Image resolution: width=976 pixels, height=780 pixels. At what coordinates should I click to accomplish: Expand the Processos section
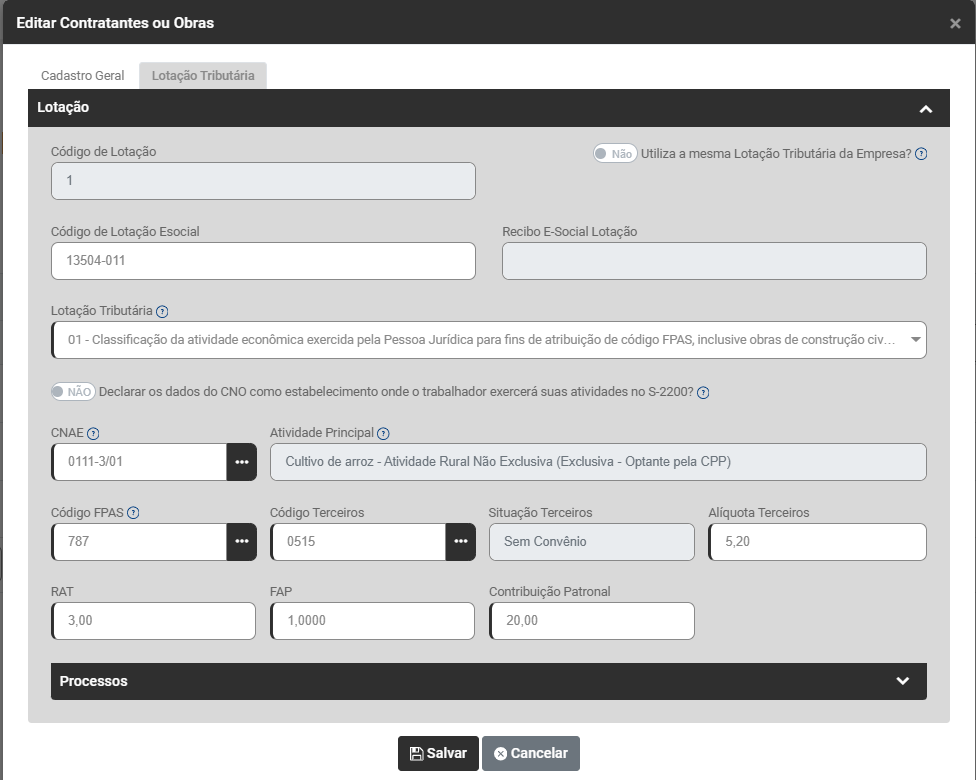coord(902,681)
